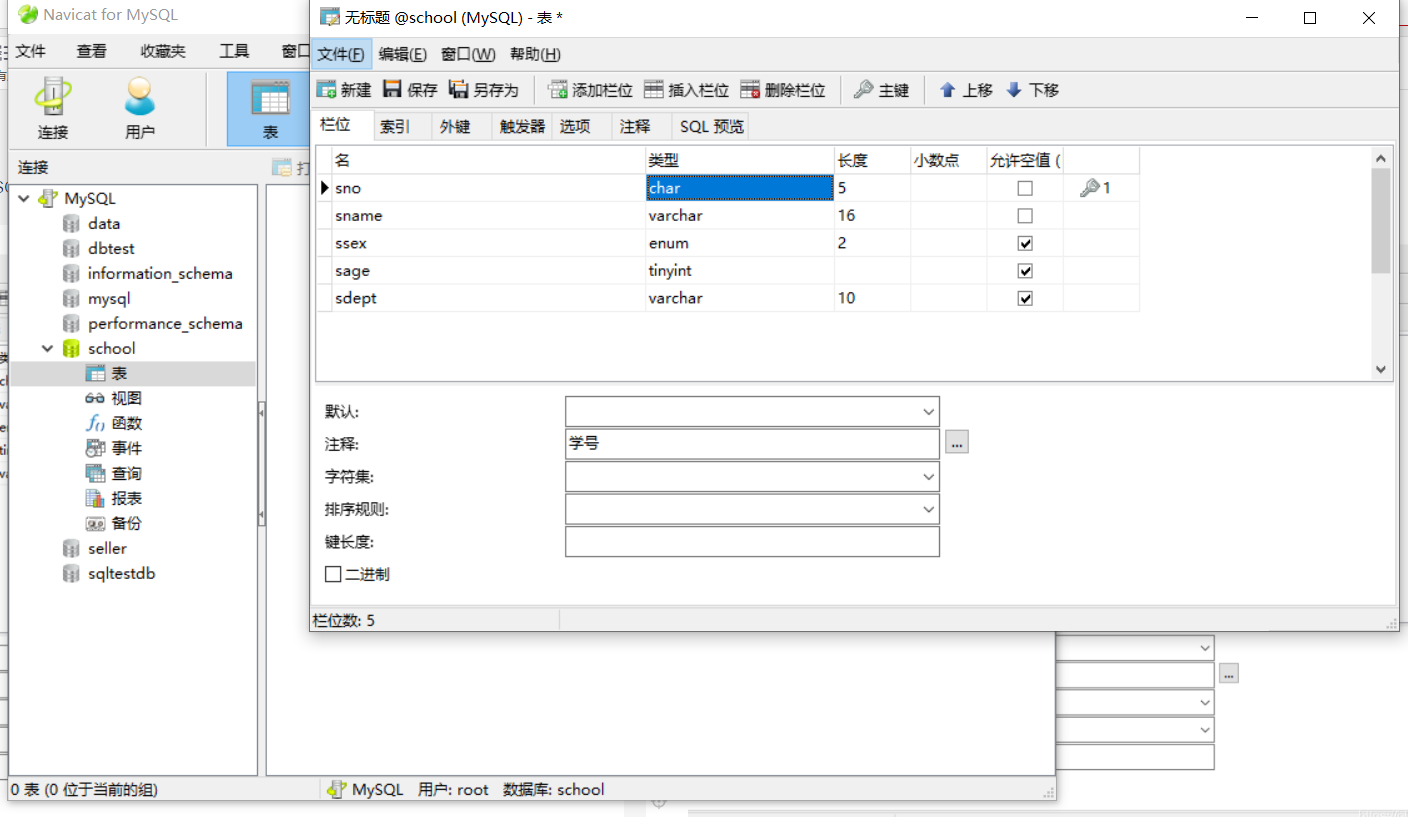Open the 字符集 charset dropdown
Screen dimensions: 1408x817
pos(929,477)
